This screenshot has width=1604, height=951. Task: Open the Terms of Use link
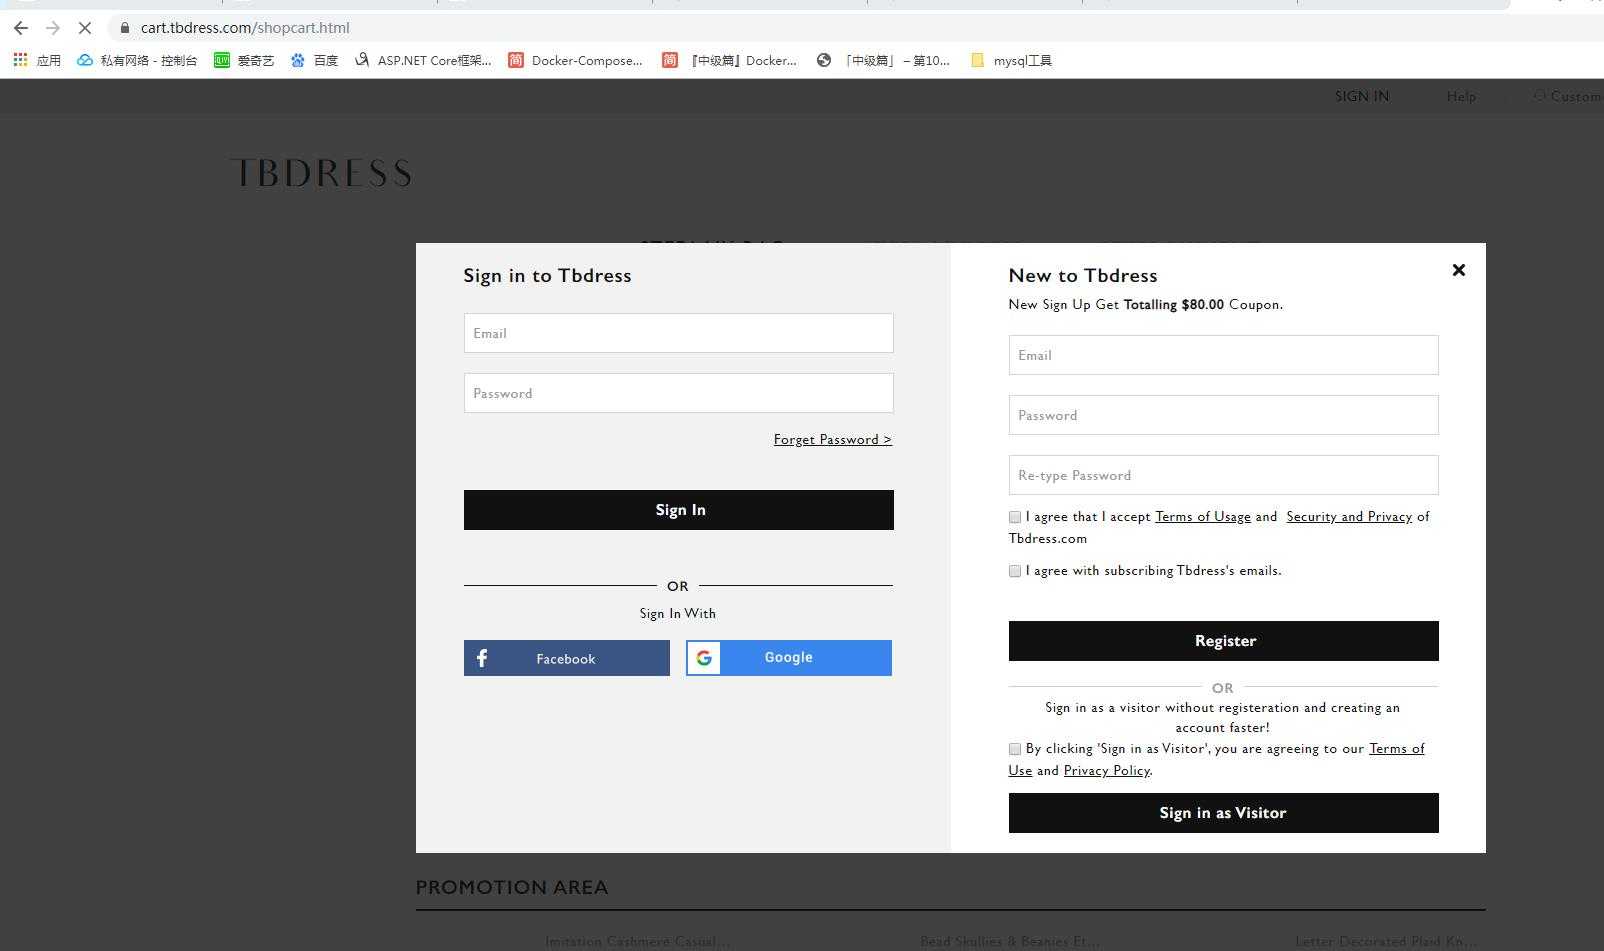pos(1396,749)
